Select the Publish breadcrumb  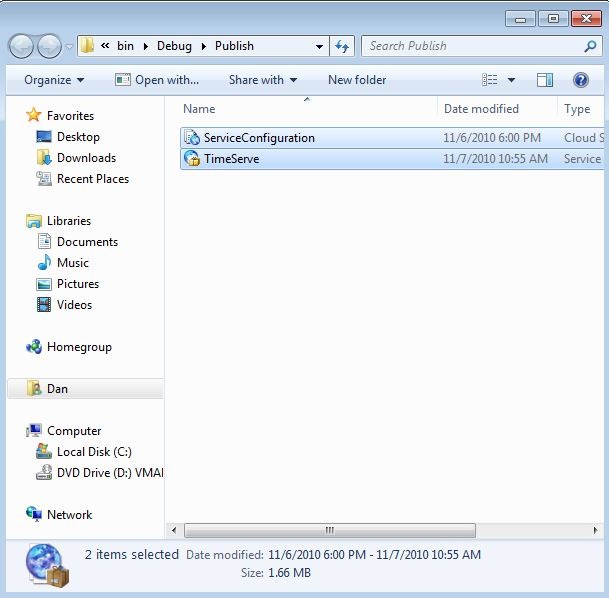click(234, 46)
